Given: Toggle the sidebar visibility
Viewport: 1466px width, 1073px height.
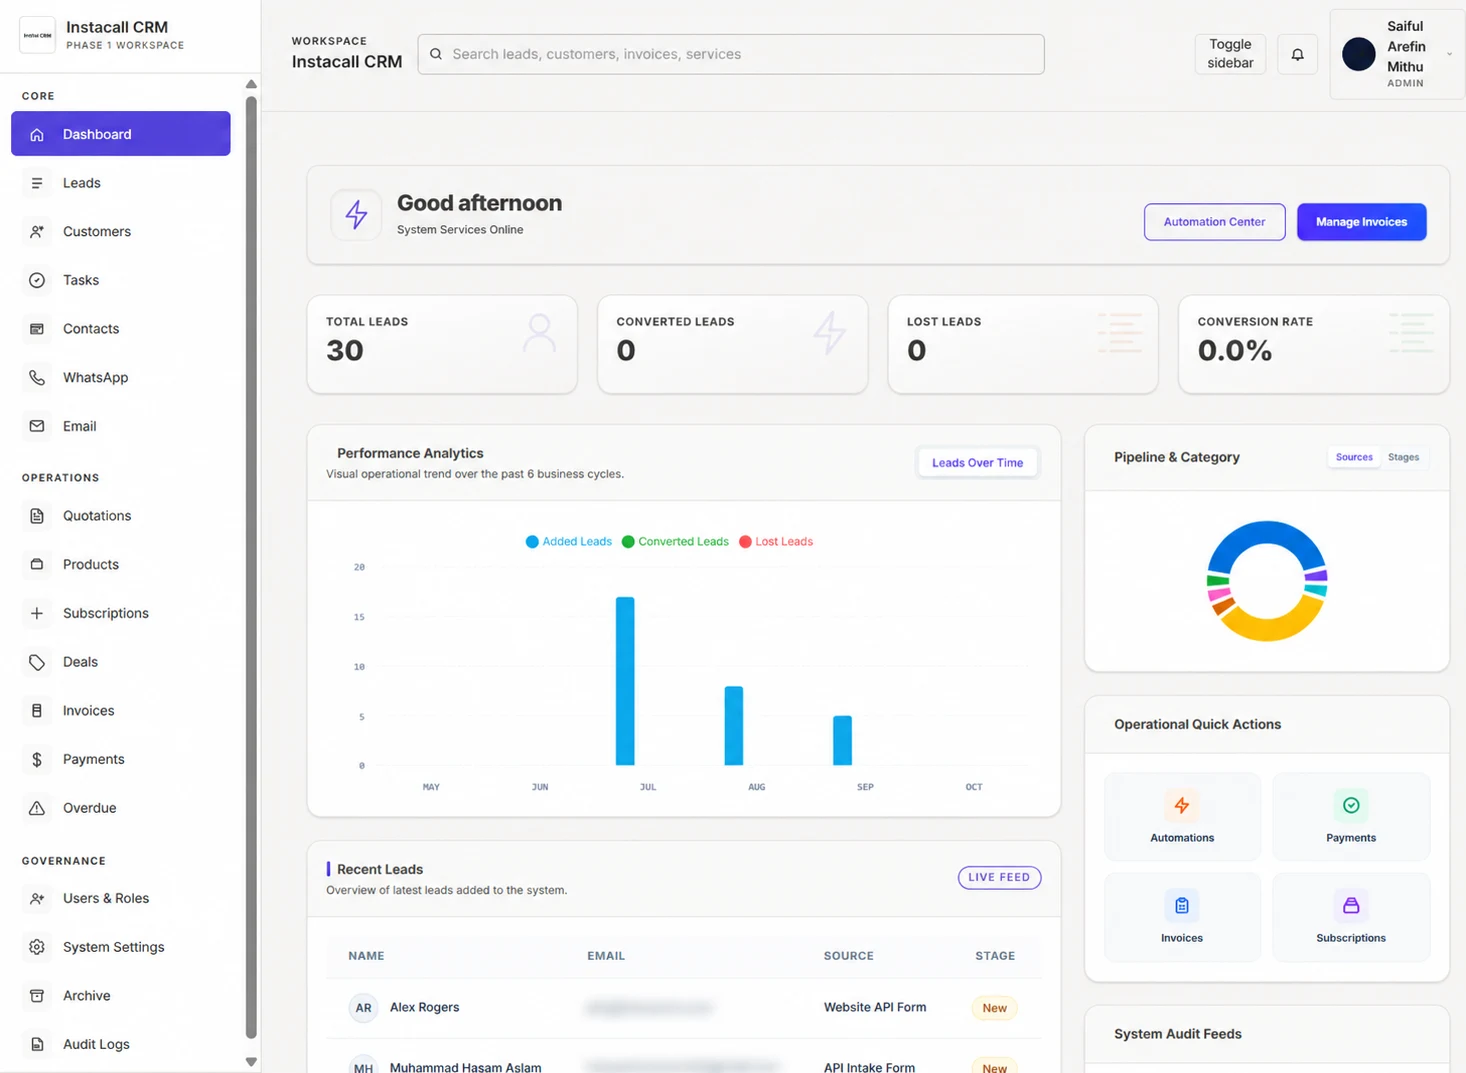Looking at the screenshot, I should click(x=1230, y=54).
